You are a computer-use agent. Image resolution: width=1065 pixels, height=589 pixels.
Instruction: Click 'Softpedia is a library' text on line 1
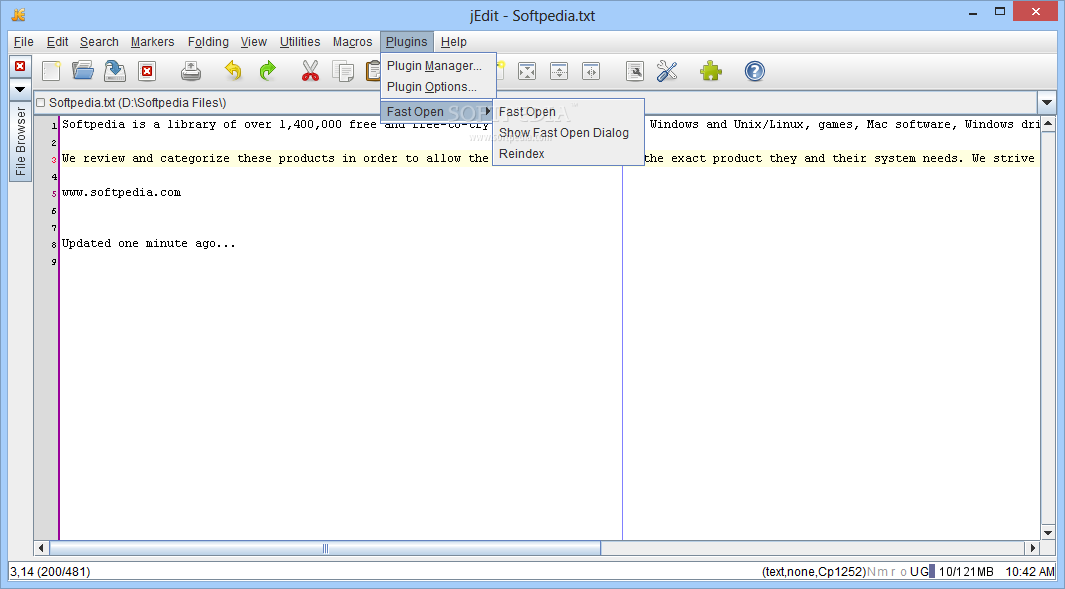(x=140, y=124)
